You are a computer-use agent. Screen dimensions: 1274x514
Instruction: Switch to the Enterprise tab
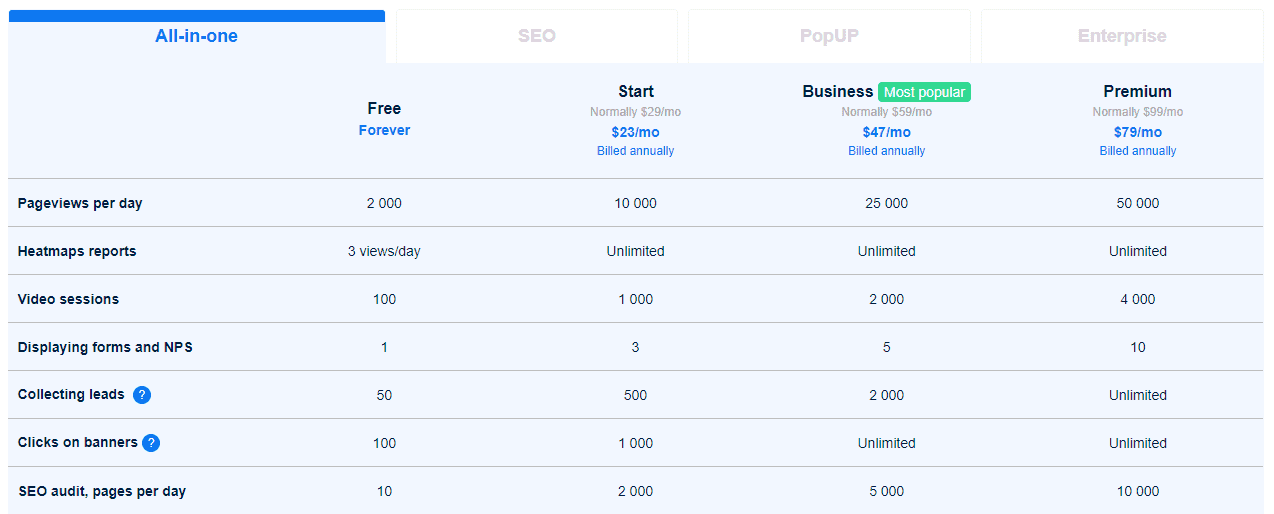click(x=1122, y=37)
